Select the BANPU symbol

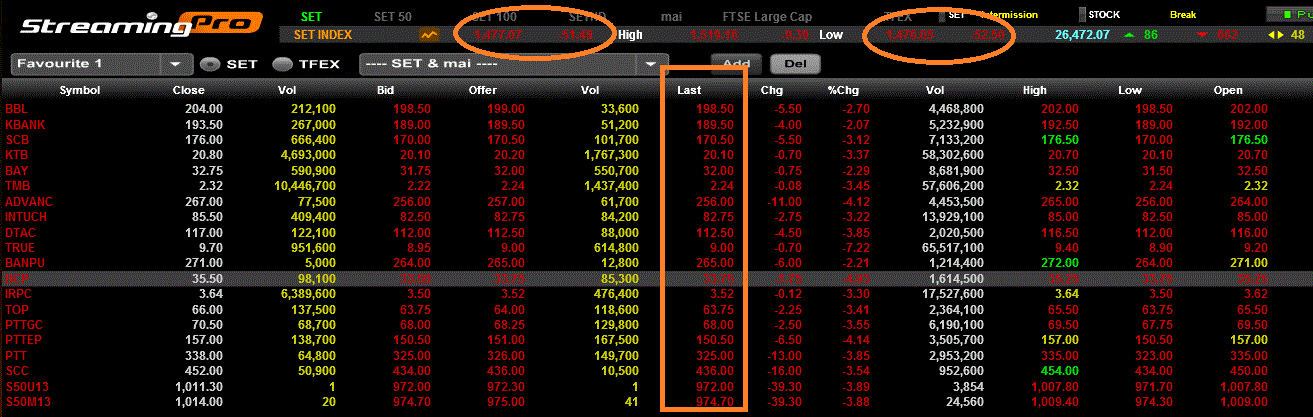coord(25,262)
